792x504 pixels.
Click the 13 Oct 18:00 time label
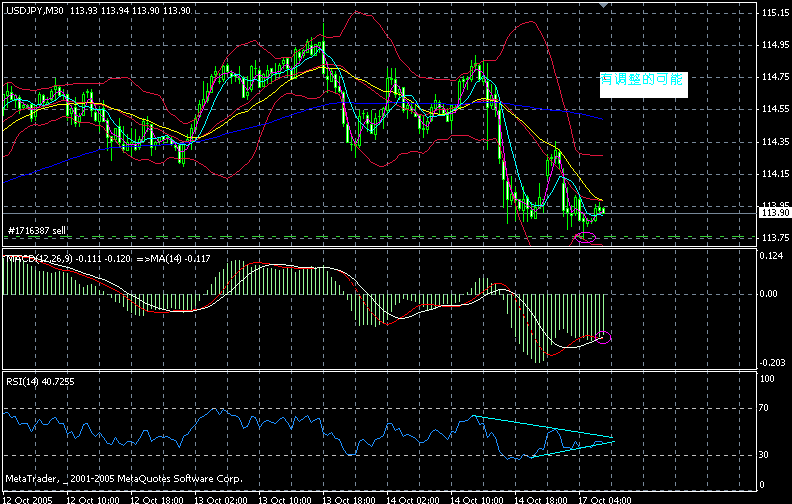coord(349,500)
